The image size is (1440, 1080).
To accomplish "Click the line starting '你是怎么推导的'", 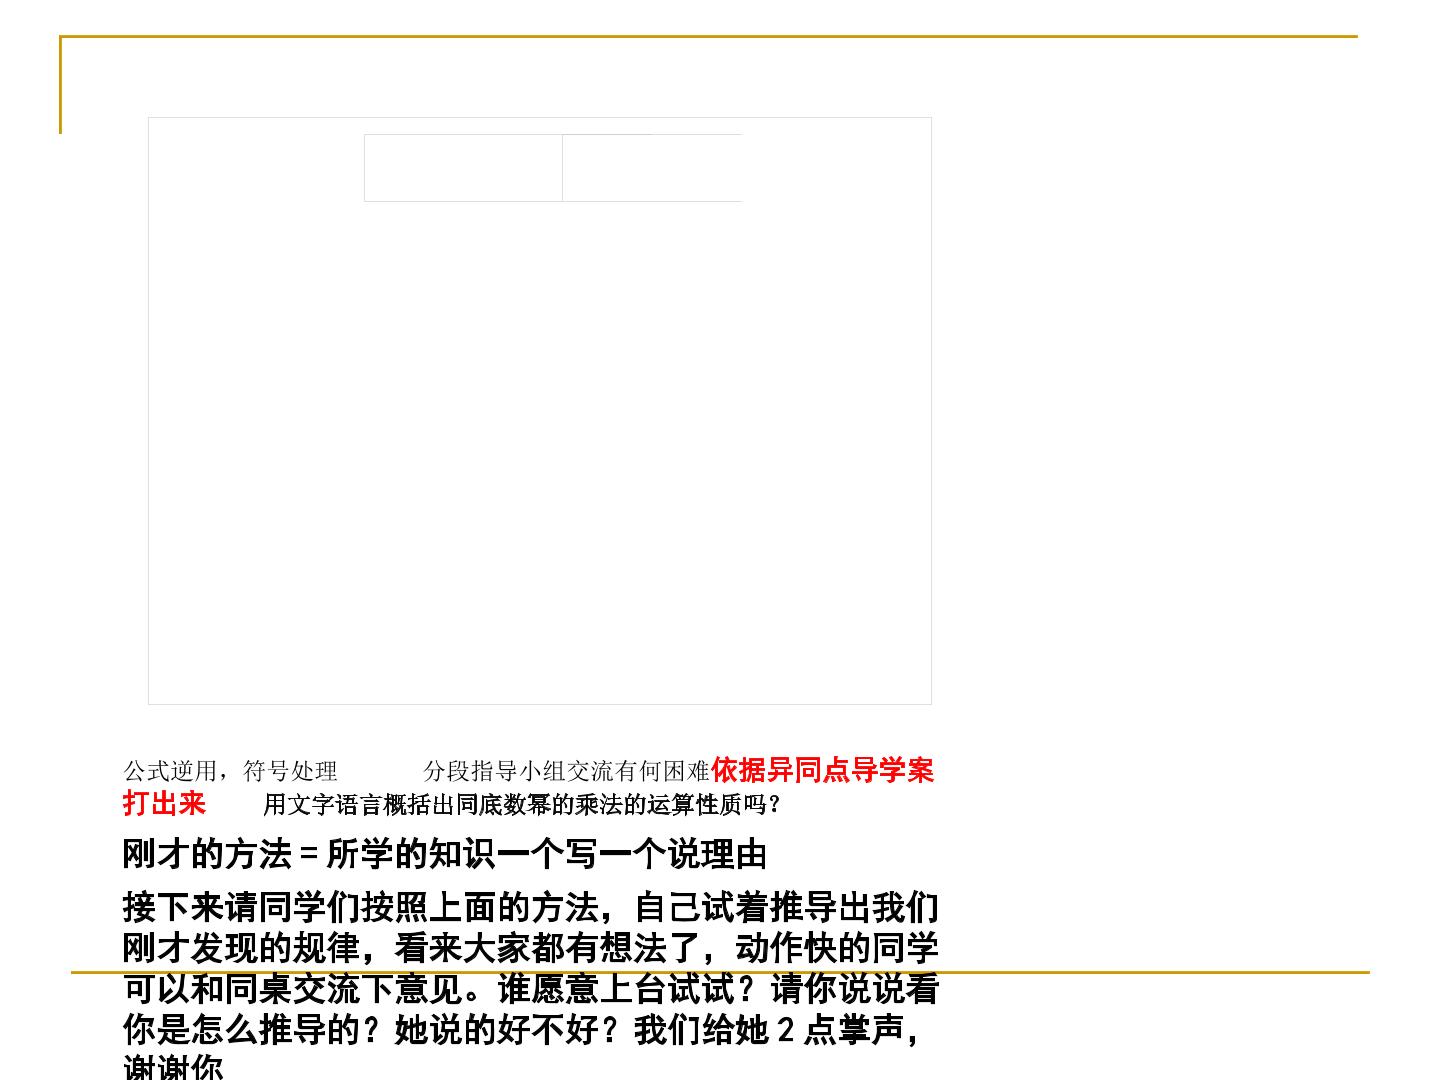I will pos(522,1029).
